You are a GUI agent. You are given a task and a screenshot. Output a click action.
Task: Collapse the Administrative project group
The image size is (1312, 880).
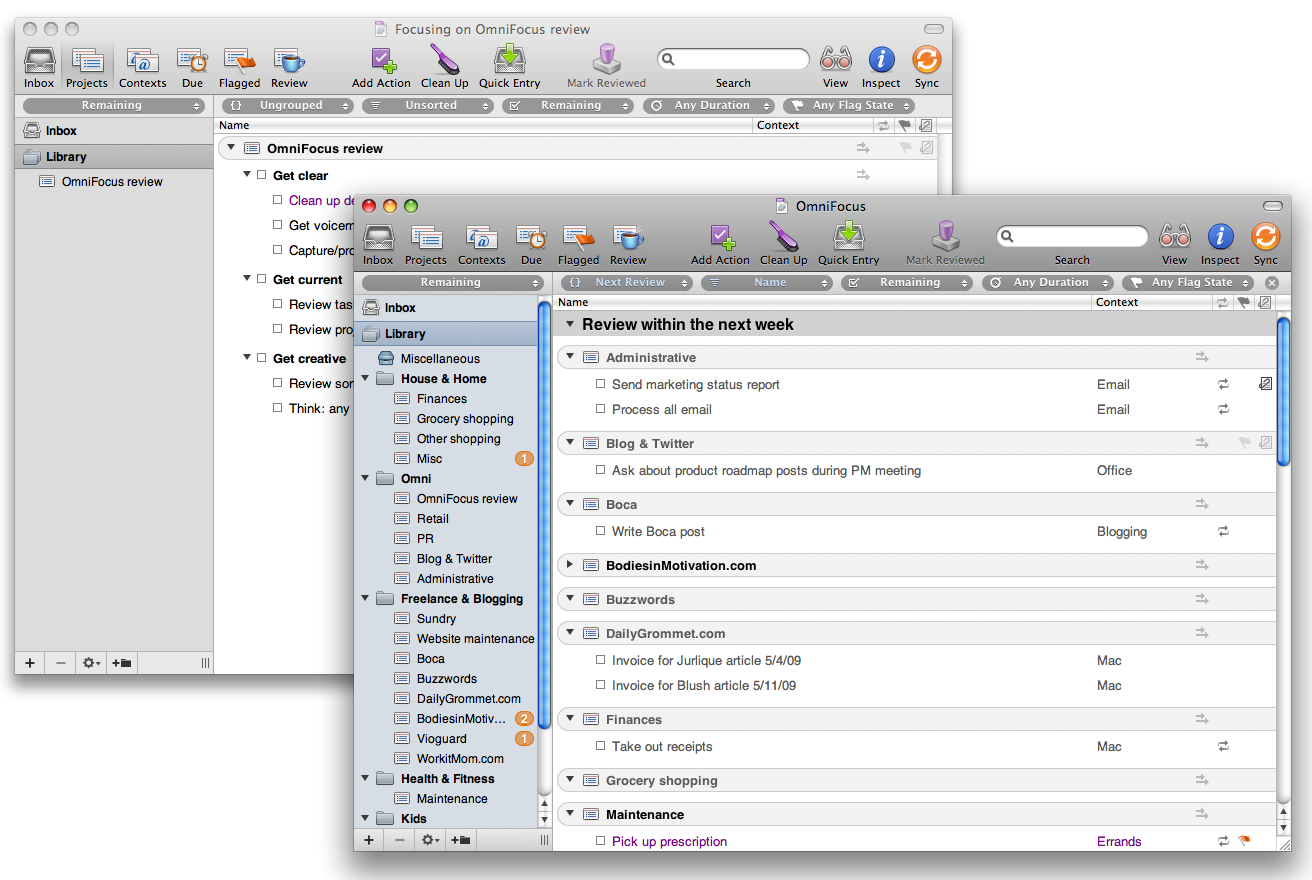pos(570,357)
